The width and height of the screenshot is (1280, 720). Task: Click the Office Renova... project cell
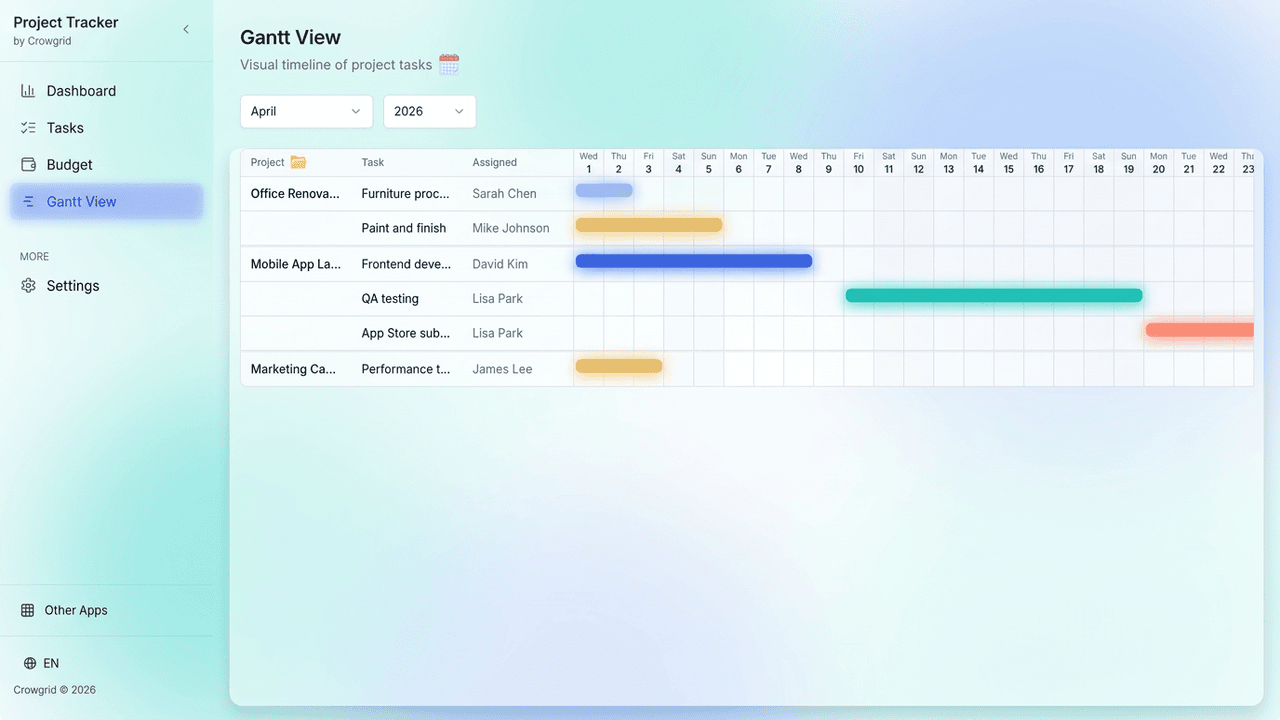(295, 194)
